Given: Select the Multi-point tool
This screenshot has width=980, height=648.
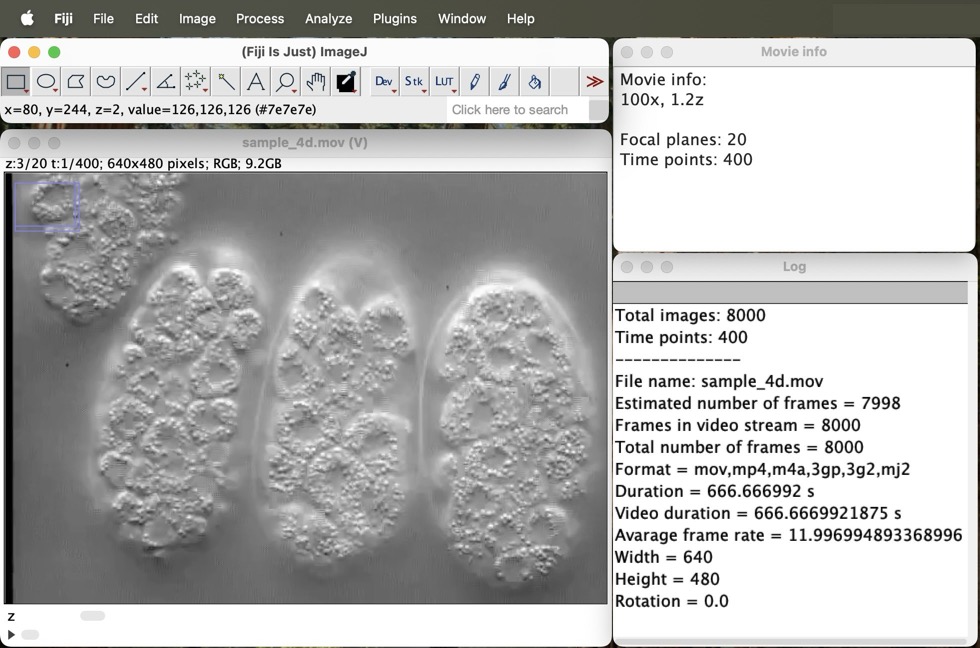Looking at the screenshot, I should click(x=196, y=82).
